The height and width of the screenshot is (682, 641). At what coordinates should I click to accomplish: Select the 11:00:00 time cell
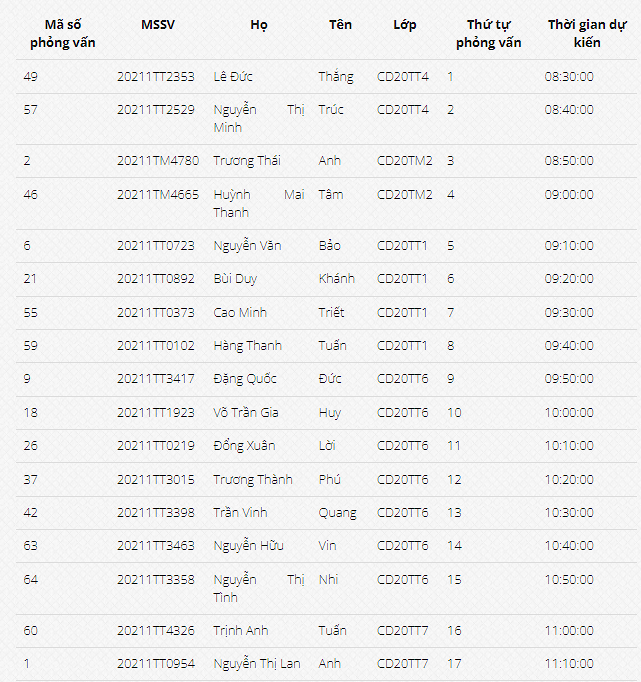coord(569,631)
